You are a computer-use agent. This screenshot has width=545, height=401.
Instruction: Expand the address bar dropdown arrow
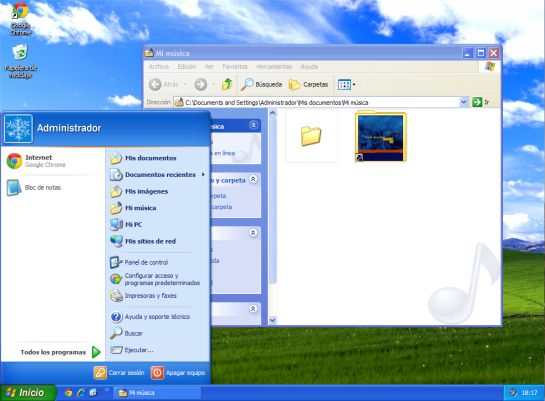tap(464, 102)
